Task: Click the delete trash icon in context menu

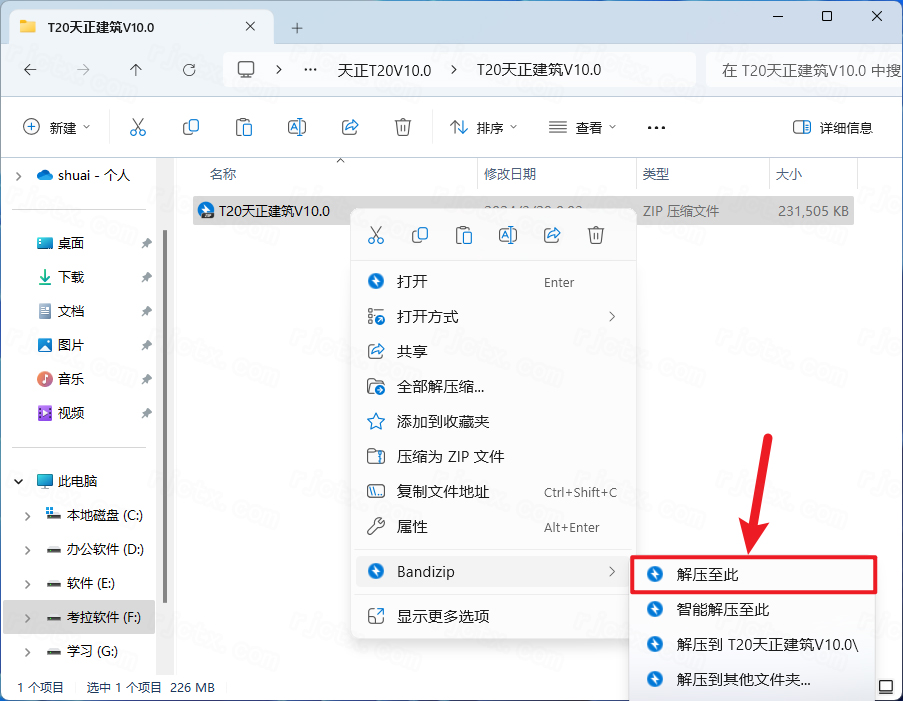Action: [596, 235]
